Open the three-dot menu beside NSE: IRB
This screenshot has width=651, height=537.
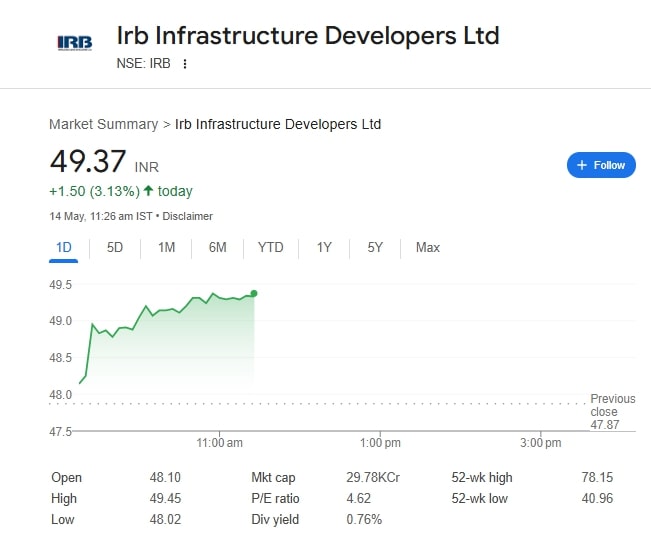pos(185,64)
